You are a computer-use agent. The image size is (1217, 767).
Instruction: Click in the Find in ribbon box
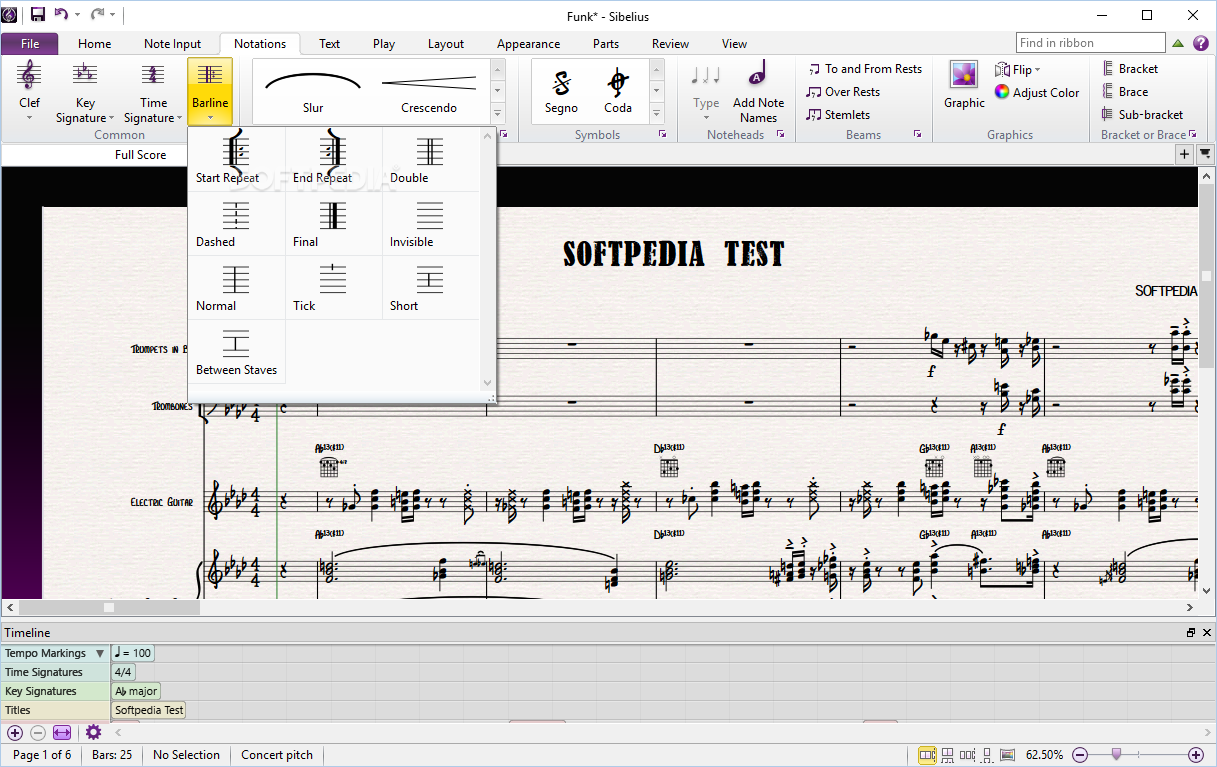pos(1090,43)
